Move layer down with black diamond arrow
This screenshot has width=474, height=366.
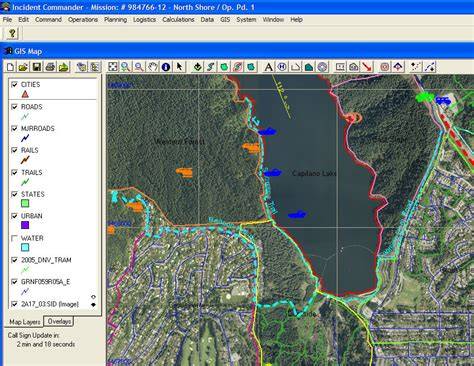click(x=93, y=304)
